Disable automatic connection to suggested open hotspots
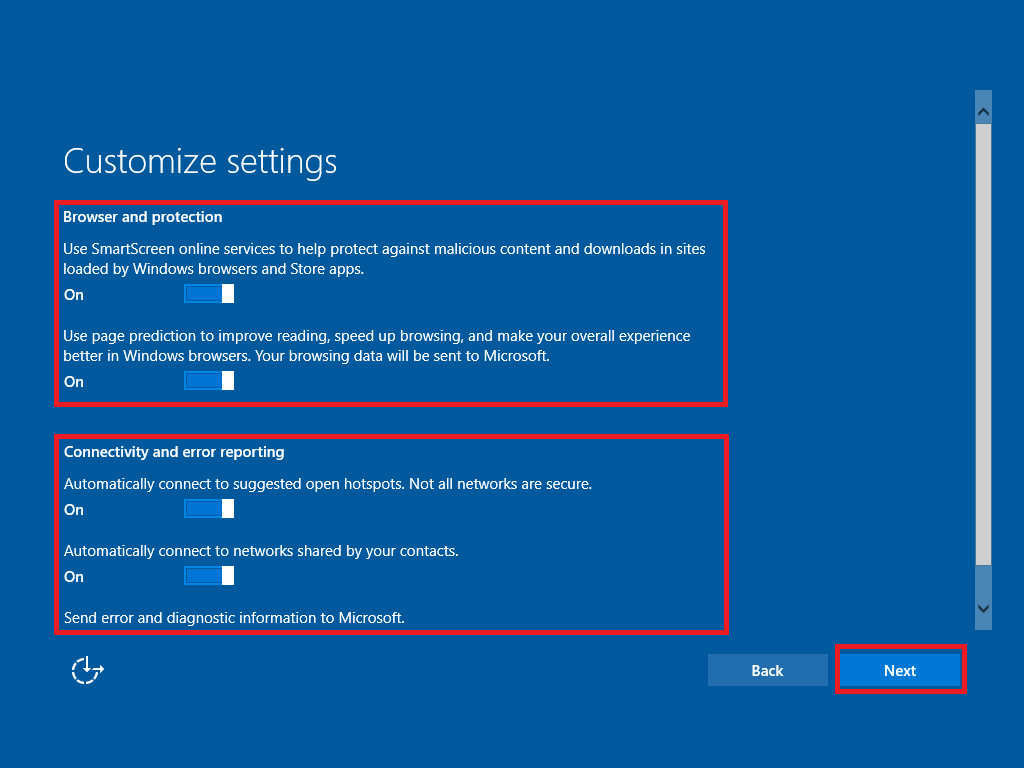Screen dimensions: 1024x768 [x=208, y=508]
